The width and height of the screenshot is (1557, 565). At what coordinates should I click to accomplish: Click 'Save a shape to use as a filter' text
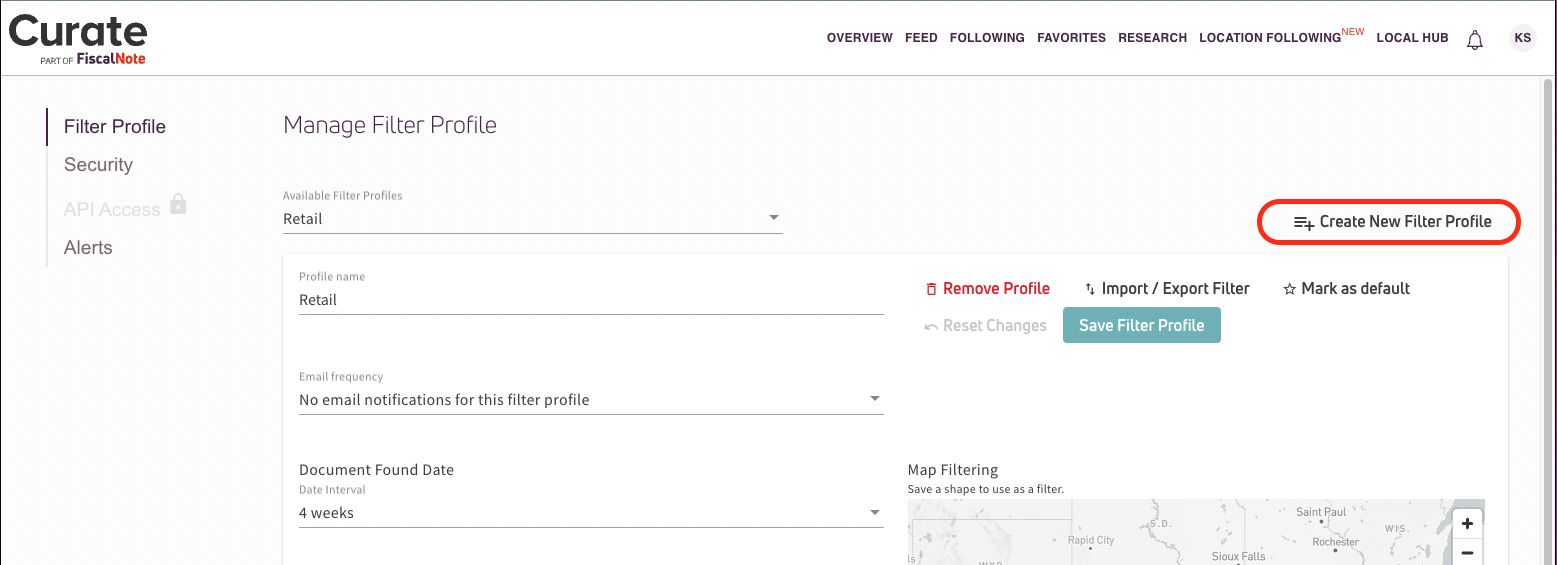tap(985, 490)
